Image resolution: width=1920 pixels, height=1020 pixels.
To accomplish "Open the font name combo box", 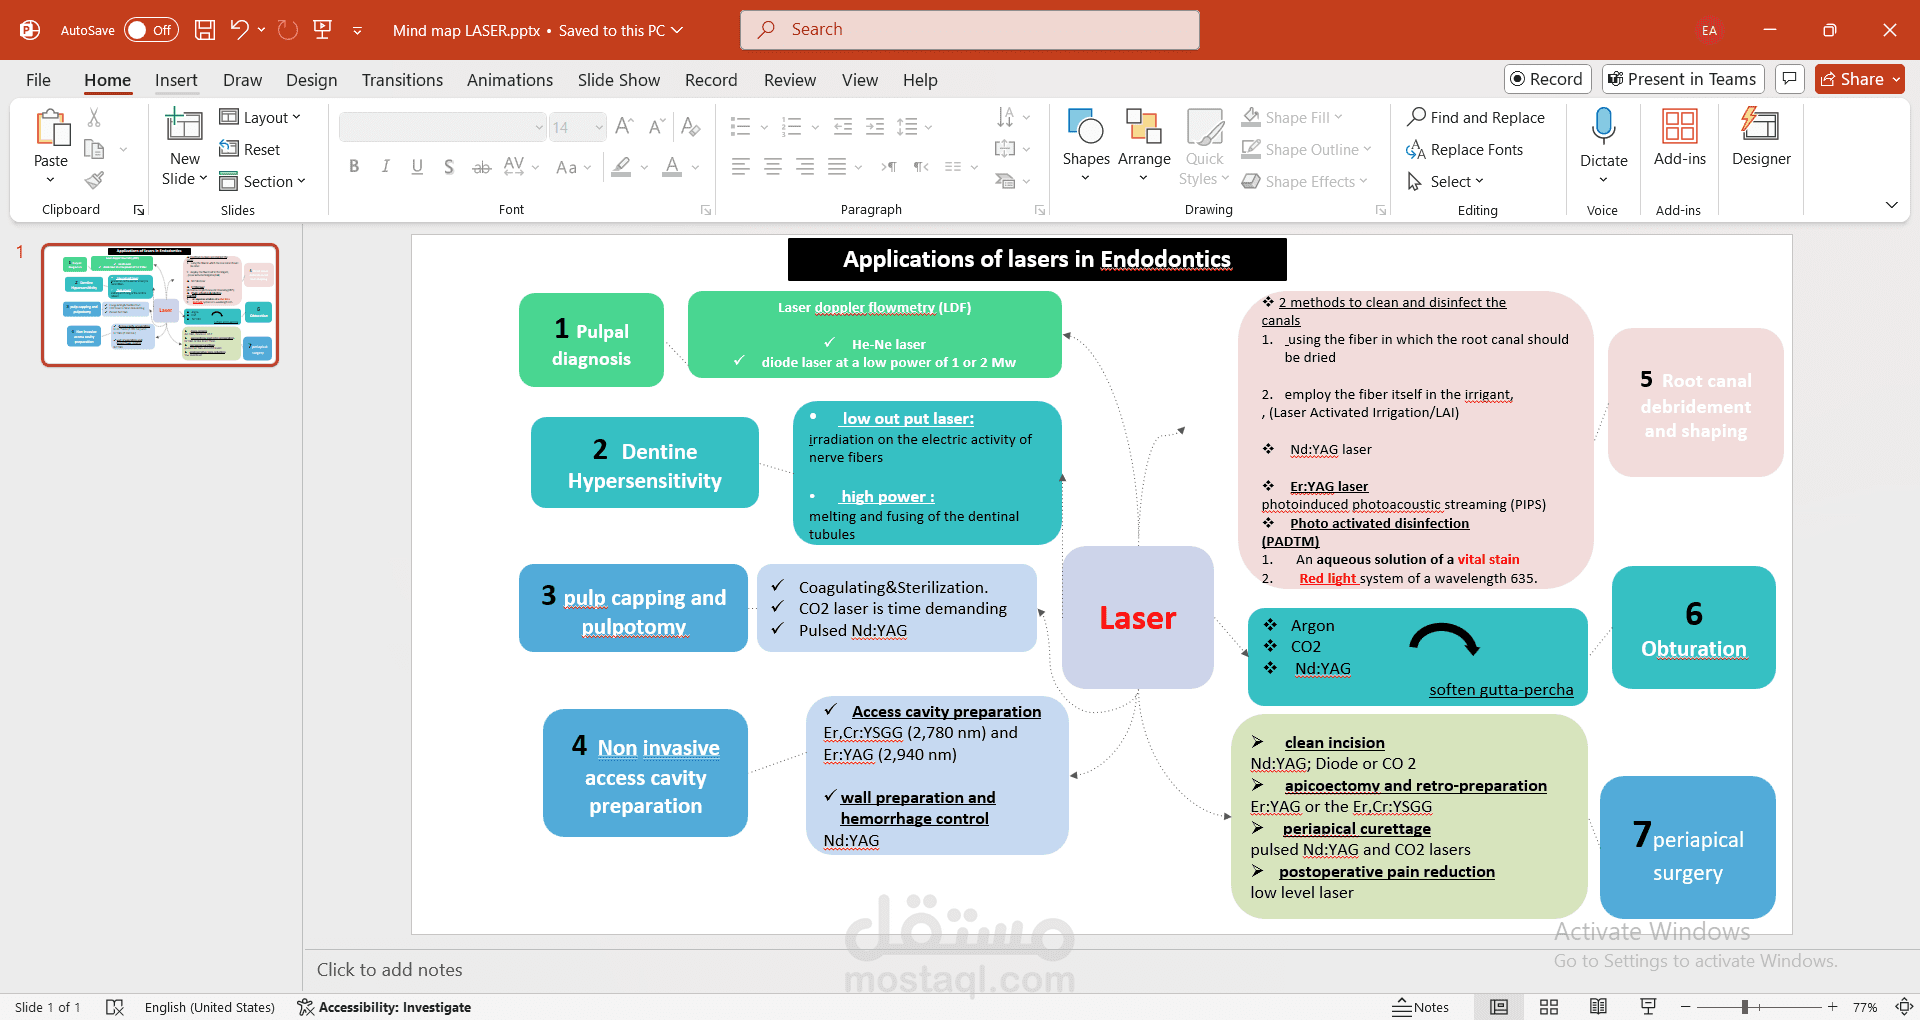I will point(442,127).
